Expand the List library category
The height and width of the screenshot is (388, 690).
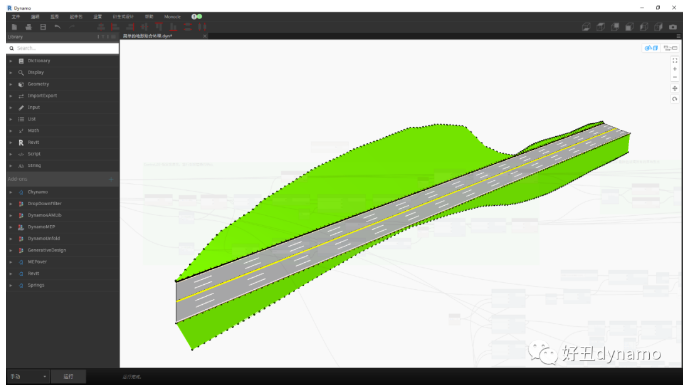(11, 119)
